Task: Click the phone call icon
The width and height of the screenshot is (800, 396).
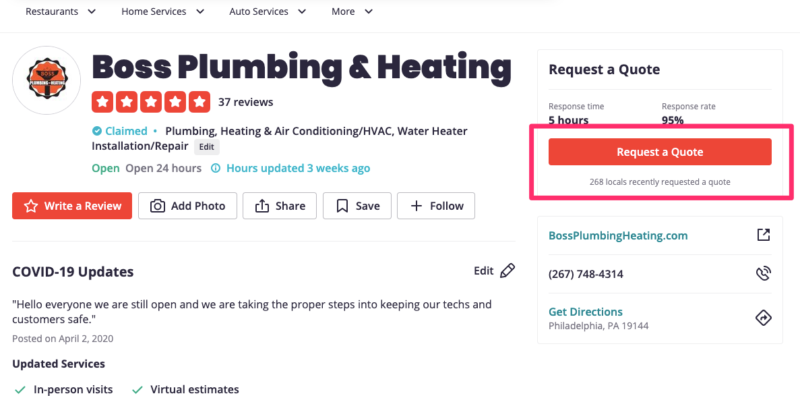Action: [x=763, y=274]
